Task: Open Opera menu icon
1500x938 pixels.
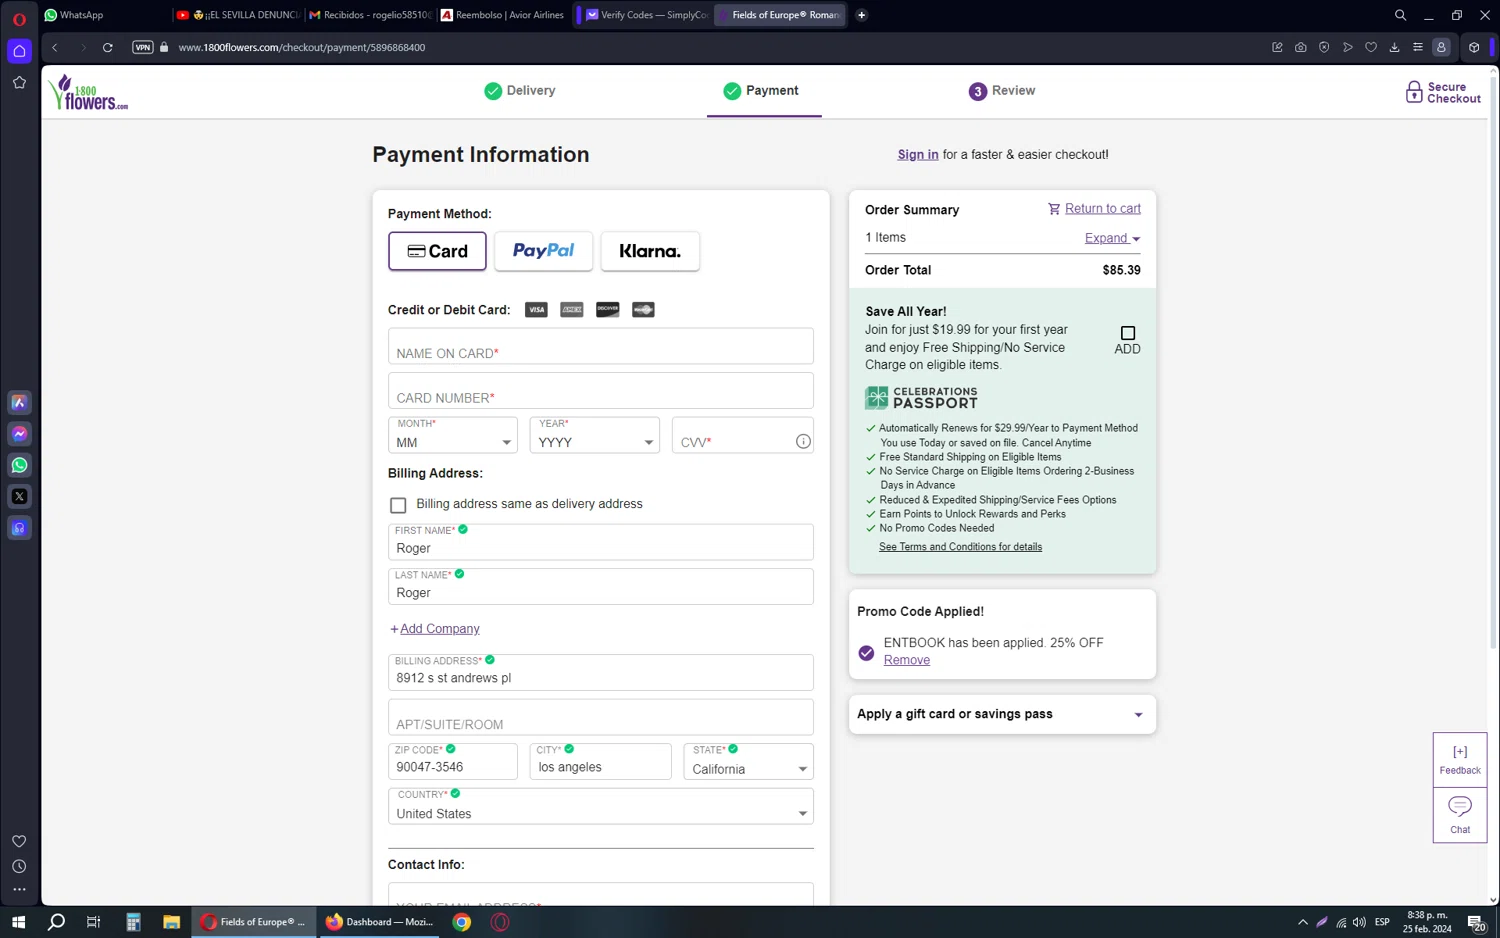Action: 19,18
